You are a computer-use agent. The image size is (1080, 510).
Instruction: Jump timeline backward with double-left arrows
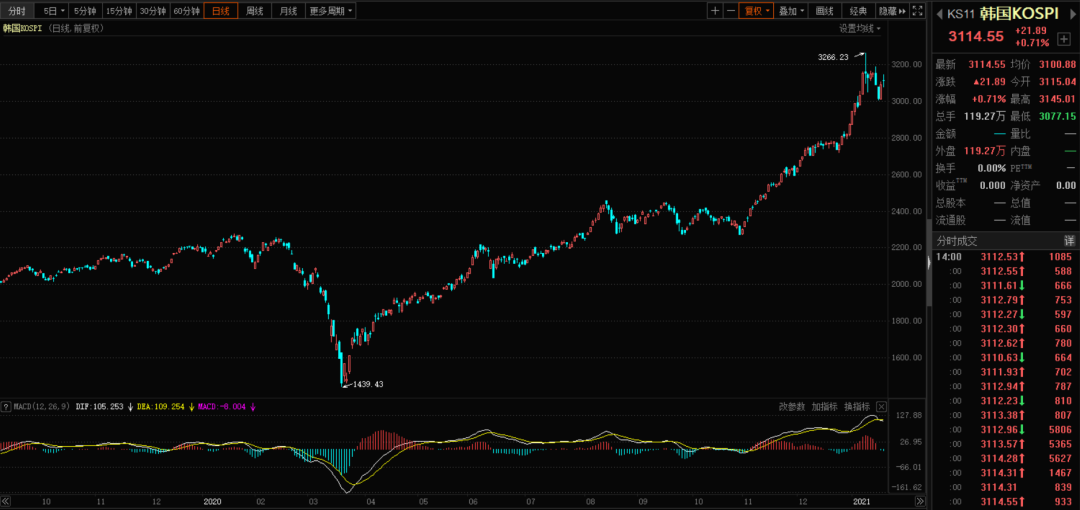click(5, 502)
